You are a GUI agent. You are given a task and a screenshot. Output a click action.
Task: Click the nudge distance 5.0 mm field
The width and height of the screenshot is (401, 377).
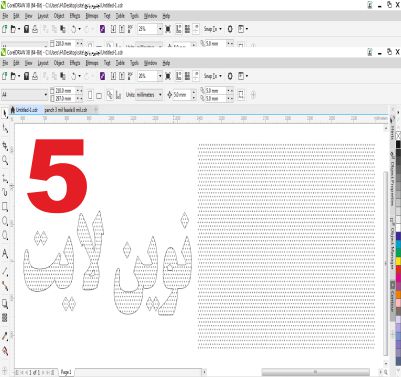point(181,95)
